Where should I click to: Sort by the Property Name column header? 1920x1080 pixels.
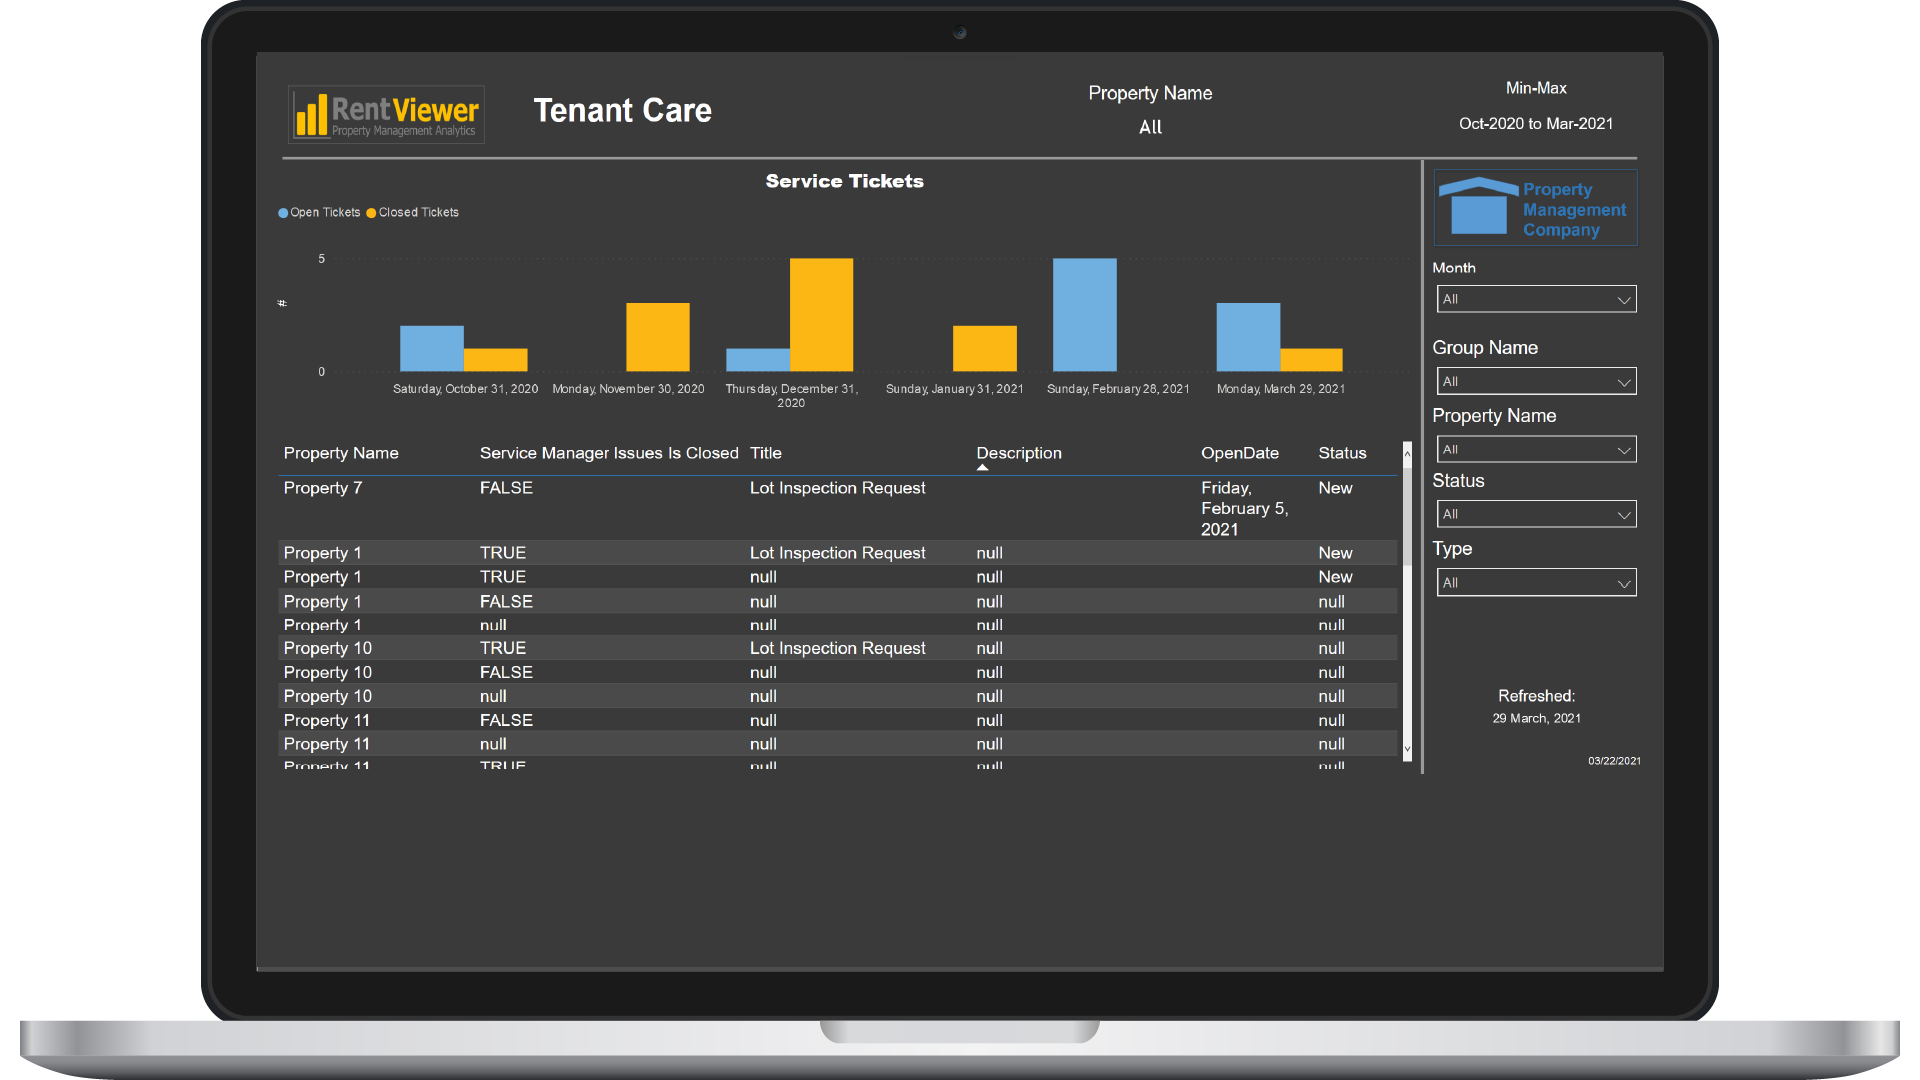pyautogui.click(x=341, y=453)
